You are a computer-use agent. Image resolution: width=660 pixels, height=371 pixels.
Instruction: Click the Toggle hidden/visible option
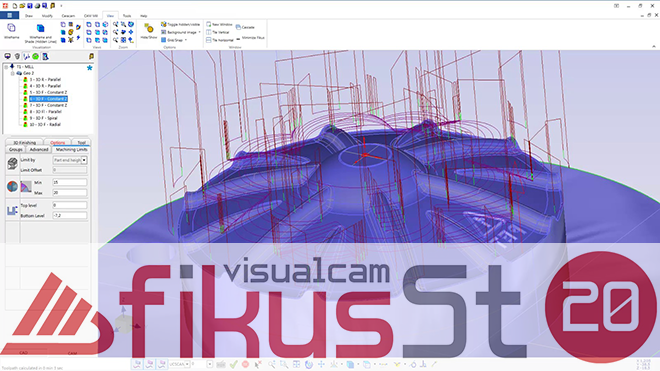(x=181, y=24)
